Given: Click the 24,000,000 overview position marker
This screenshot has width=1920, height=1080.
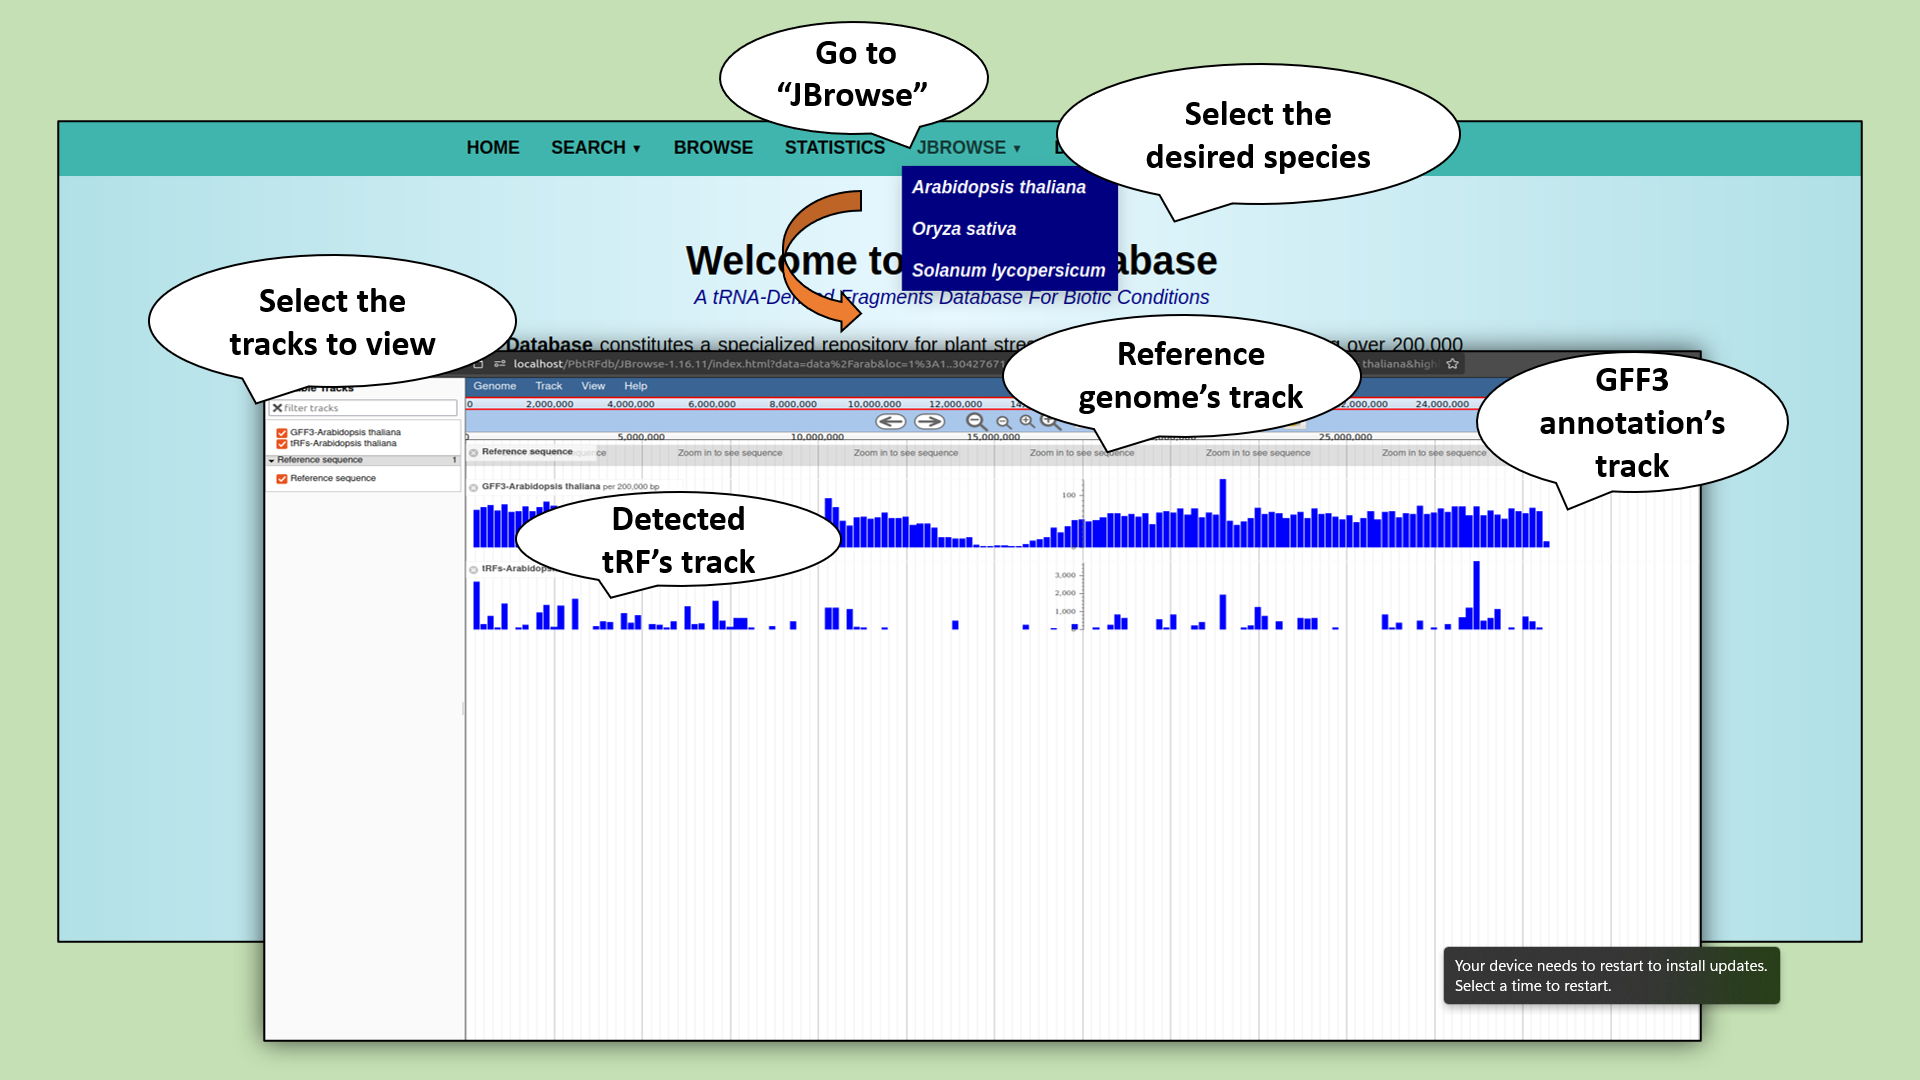Looking at the screenshot, I should [1442, 404].
